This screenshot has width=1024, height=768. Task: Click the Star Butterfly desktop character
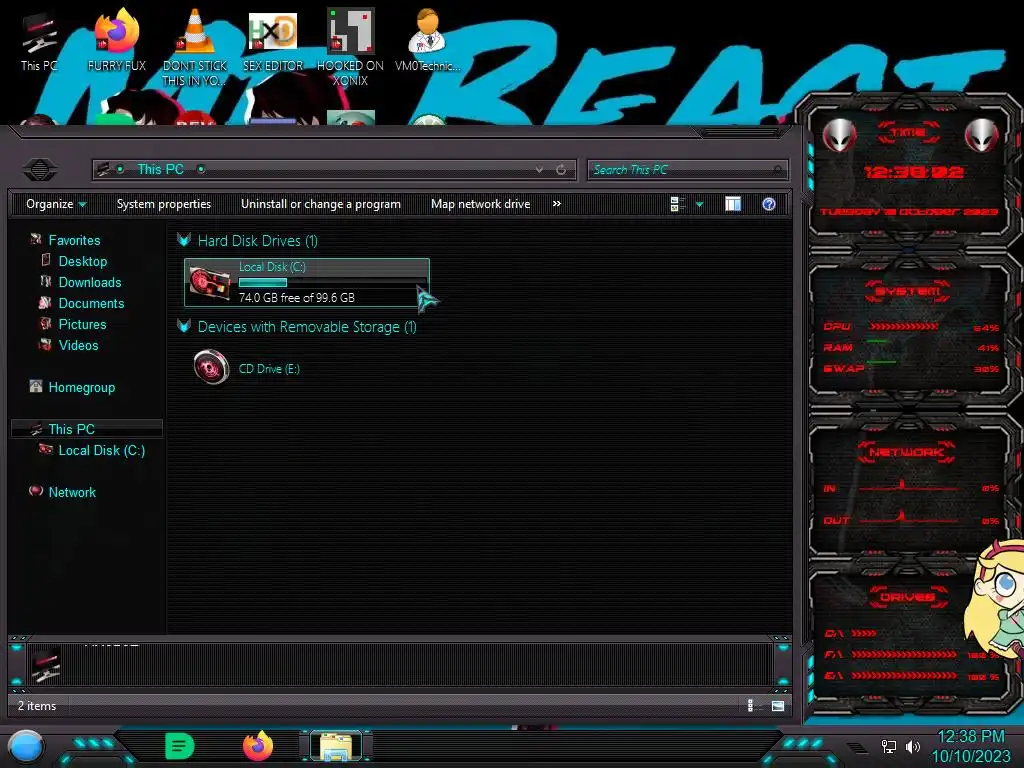pyautogui.click(x=995, y=598)
